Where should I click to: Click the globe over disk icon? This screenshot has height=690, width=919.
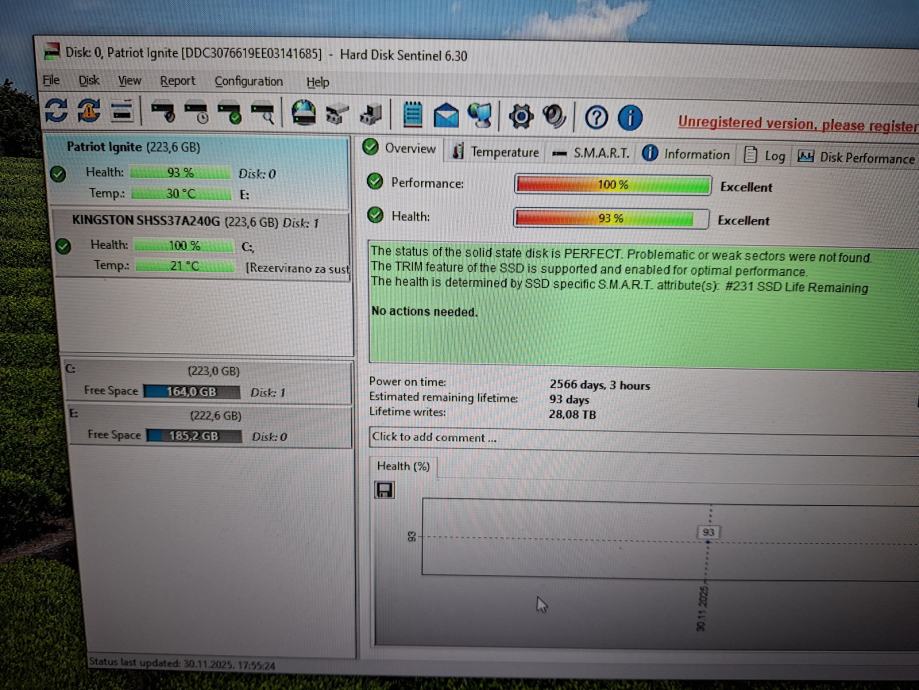point(304,113)
